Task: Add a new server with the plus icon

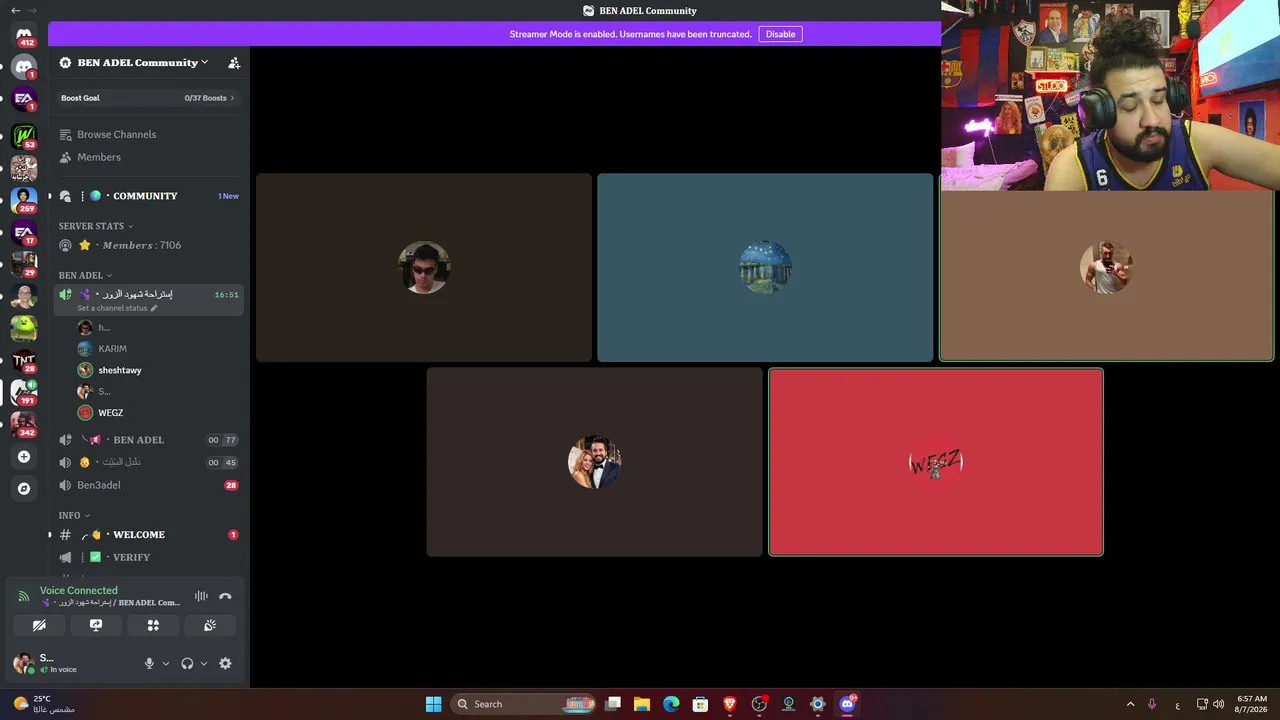Action: coord(24,457)
